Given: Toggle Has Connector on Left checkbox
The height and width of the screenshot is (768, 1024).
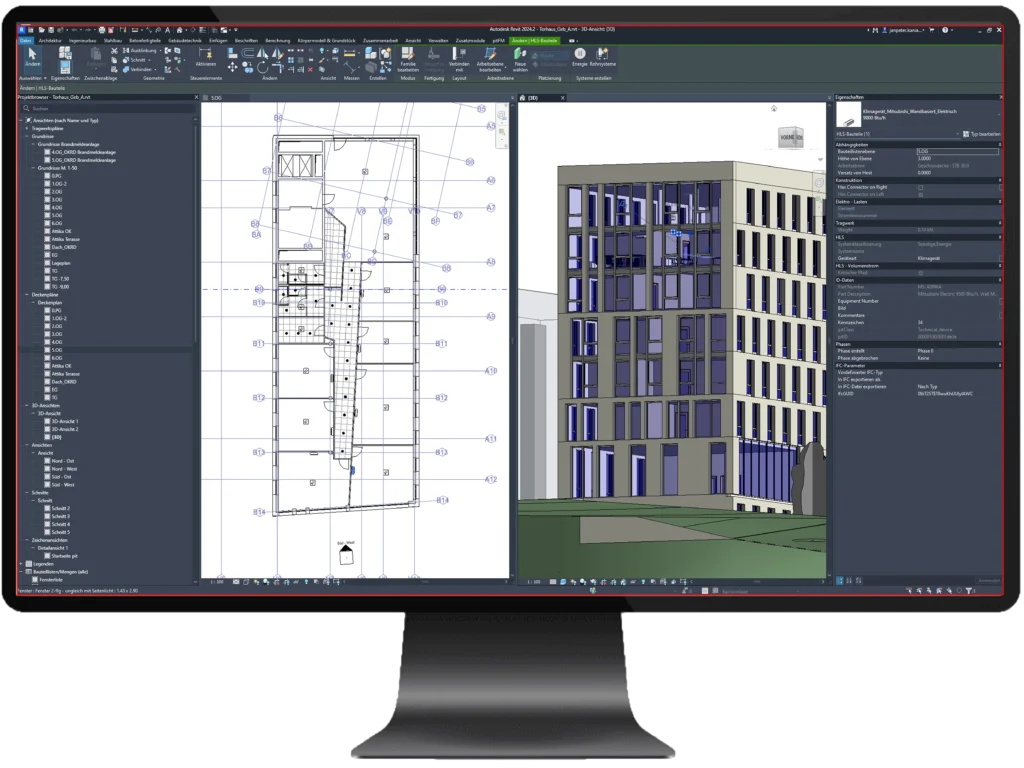Looking at the screenshot, I should (x=920, y=193).
